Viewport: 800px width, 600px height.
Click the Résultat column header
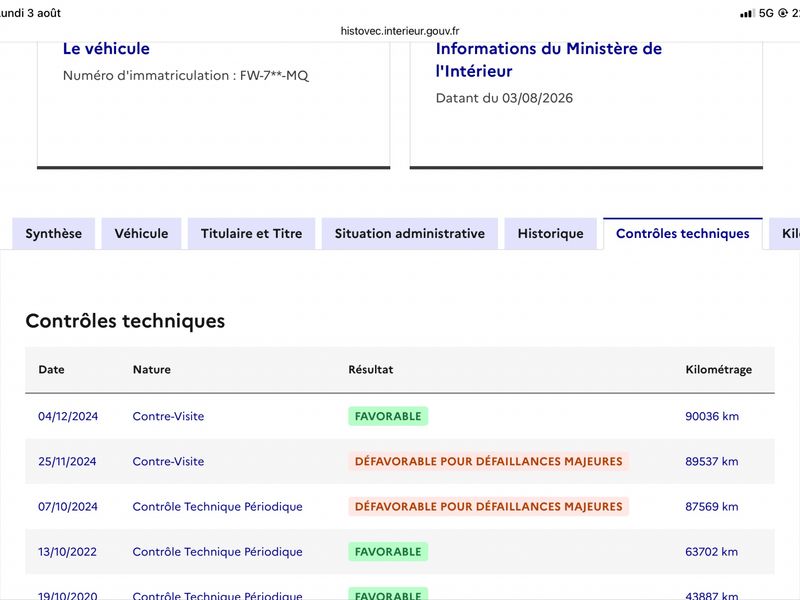click(371, 369)
